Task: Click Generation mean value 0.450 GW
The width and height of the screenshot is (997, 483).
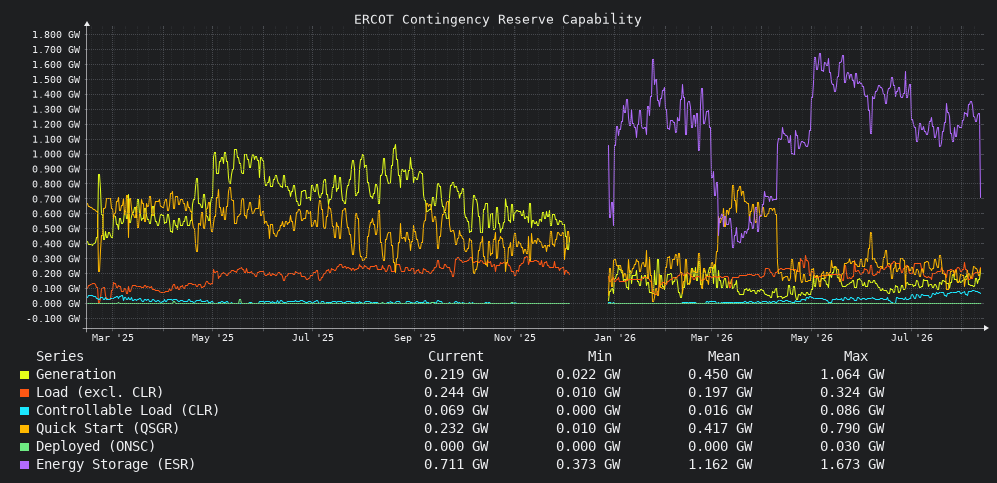Action: pyautogui.click(x=720, y=375)
